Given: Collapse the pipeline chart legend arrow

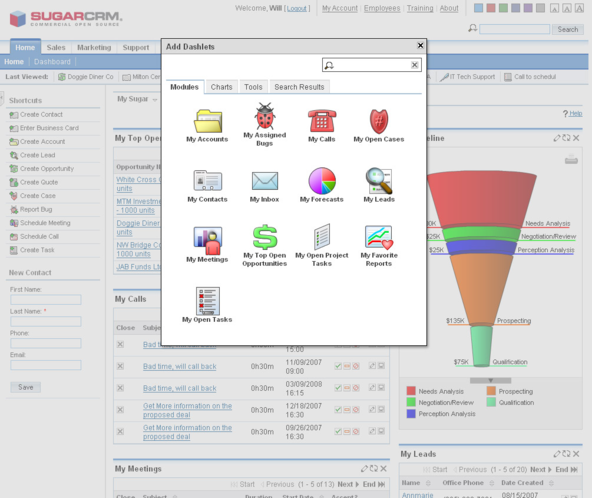Looking at the screenshot, I should [490, 380].
